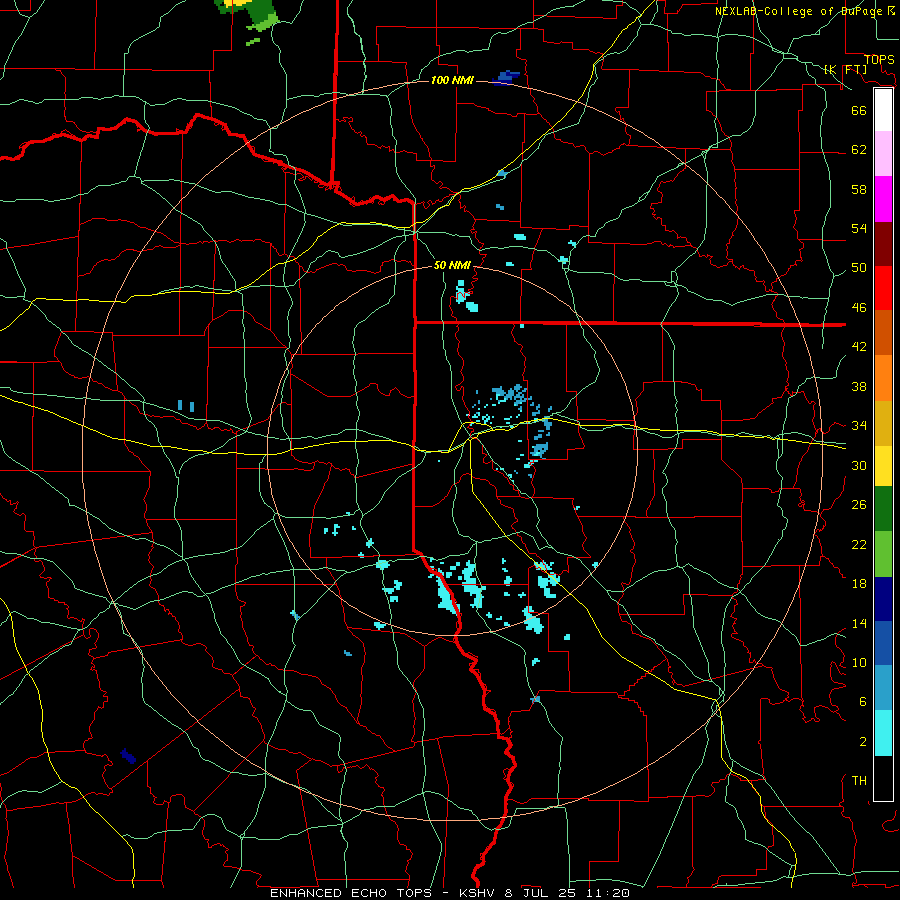The height and width of the screenshot is (900, 900).
Task: Pick the 2 legend value
Action: (863, 742)
